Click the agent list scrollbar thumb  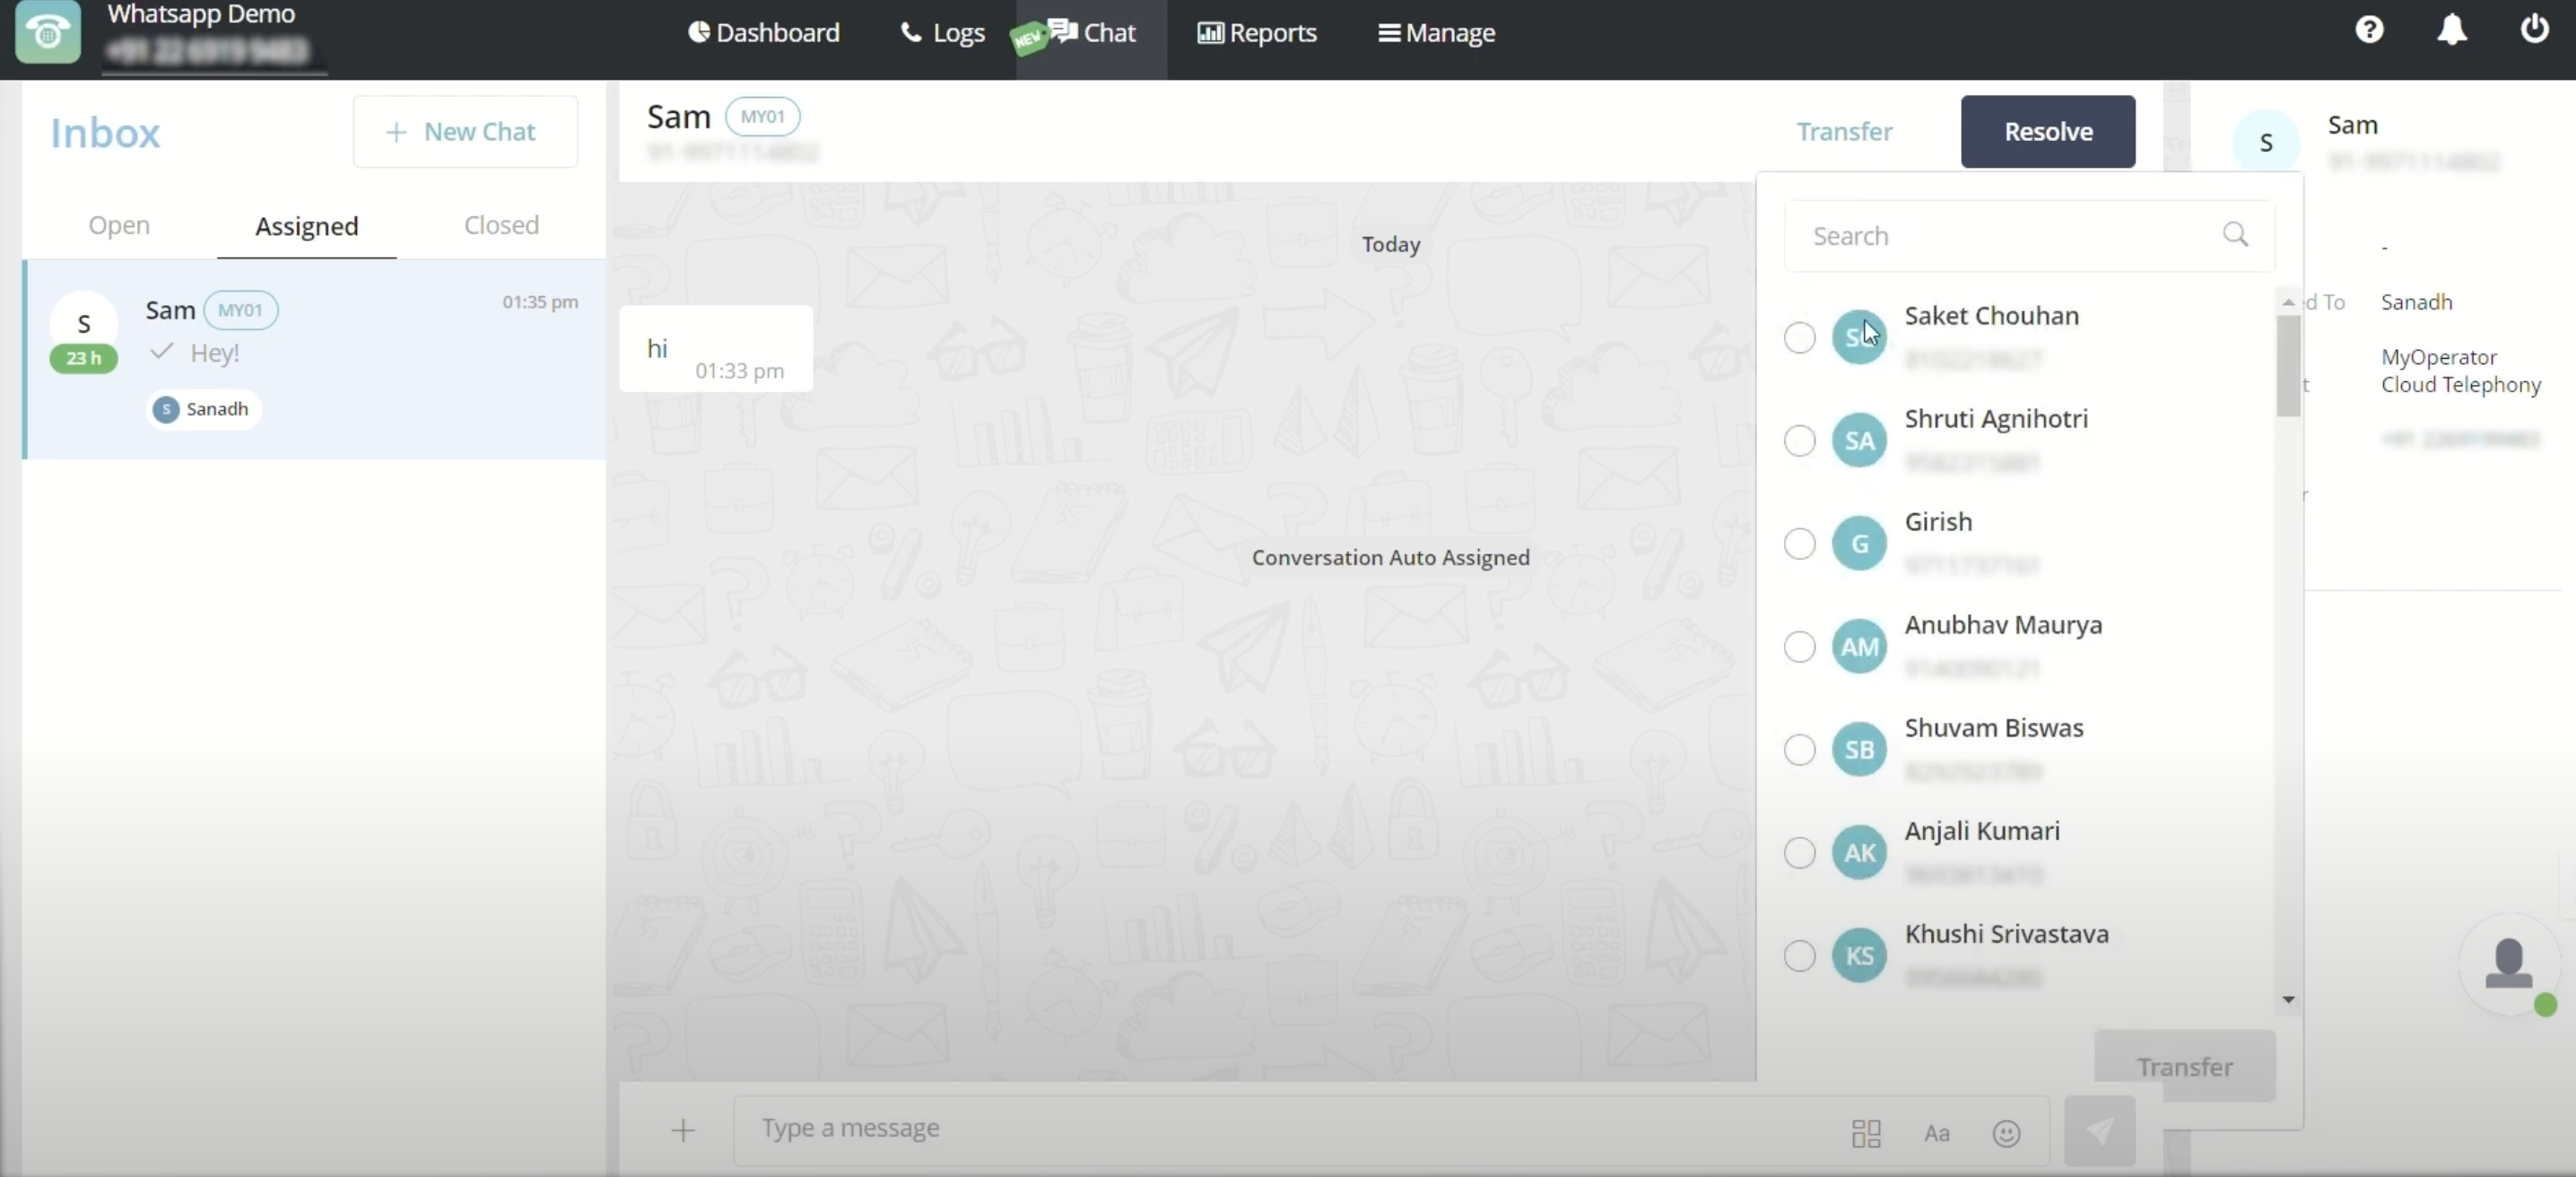[x=2288, y=365]
